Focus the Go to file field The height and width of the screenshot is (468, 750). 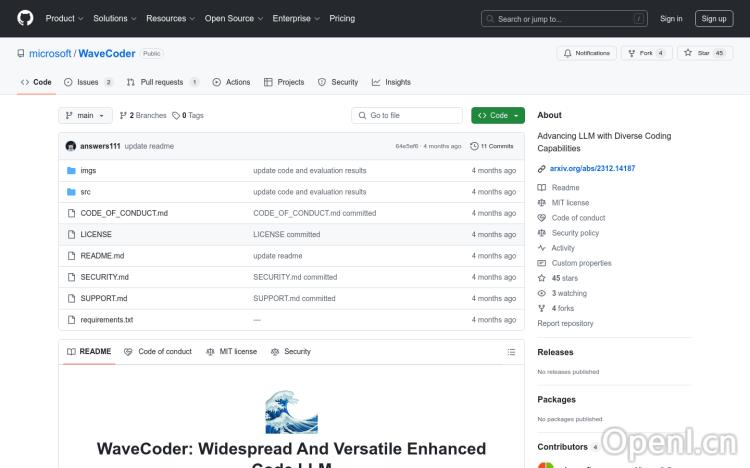point(407,115)
